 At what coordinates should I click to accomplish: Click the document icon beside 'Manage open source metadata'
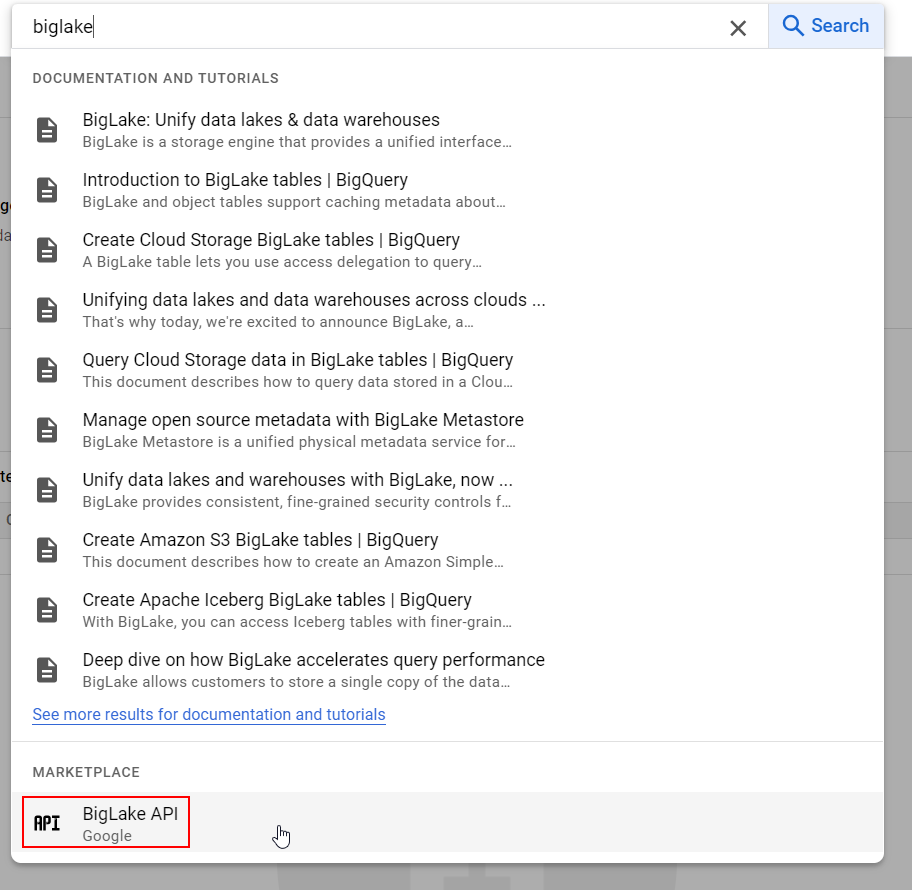point(47,430)
